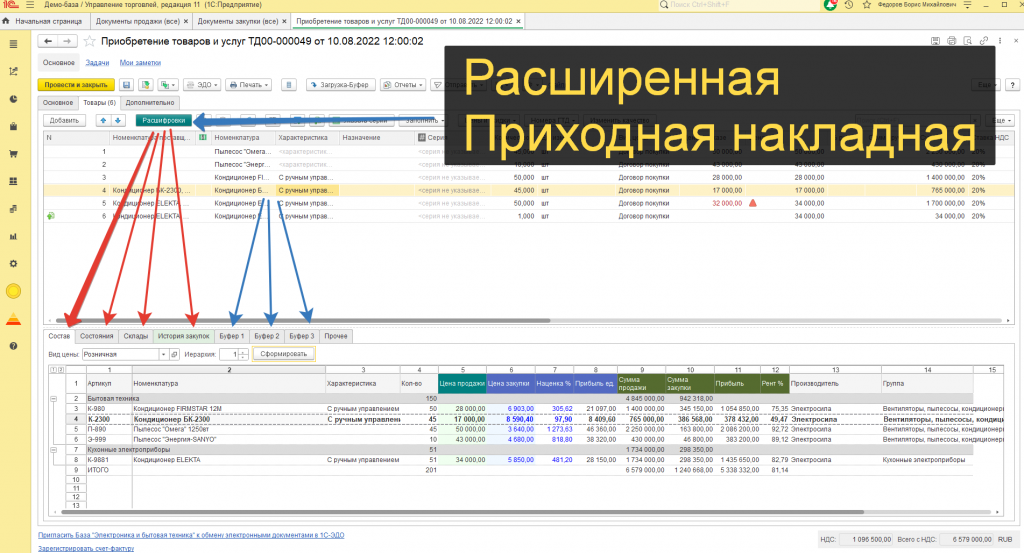Open Буфер 3 tab

click(302, 336)
